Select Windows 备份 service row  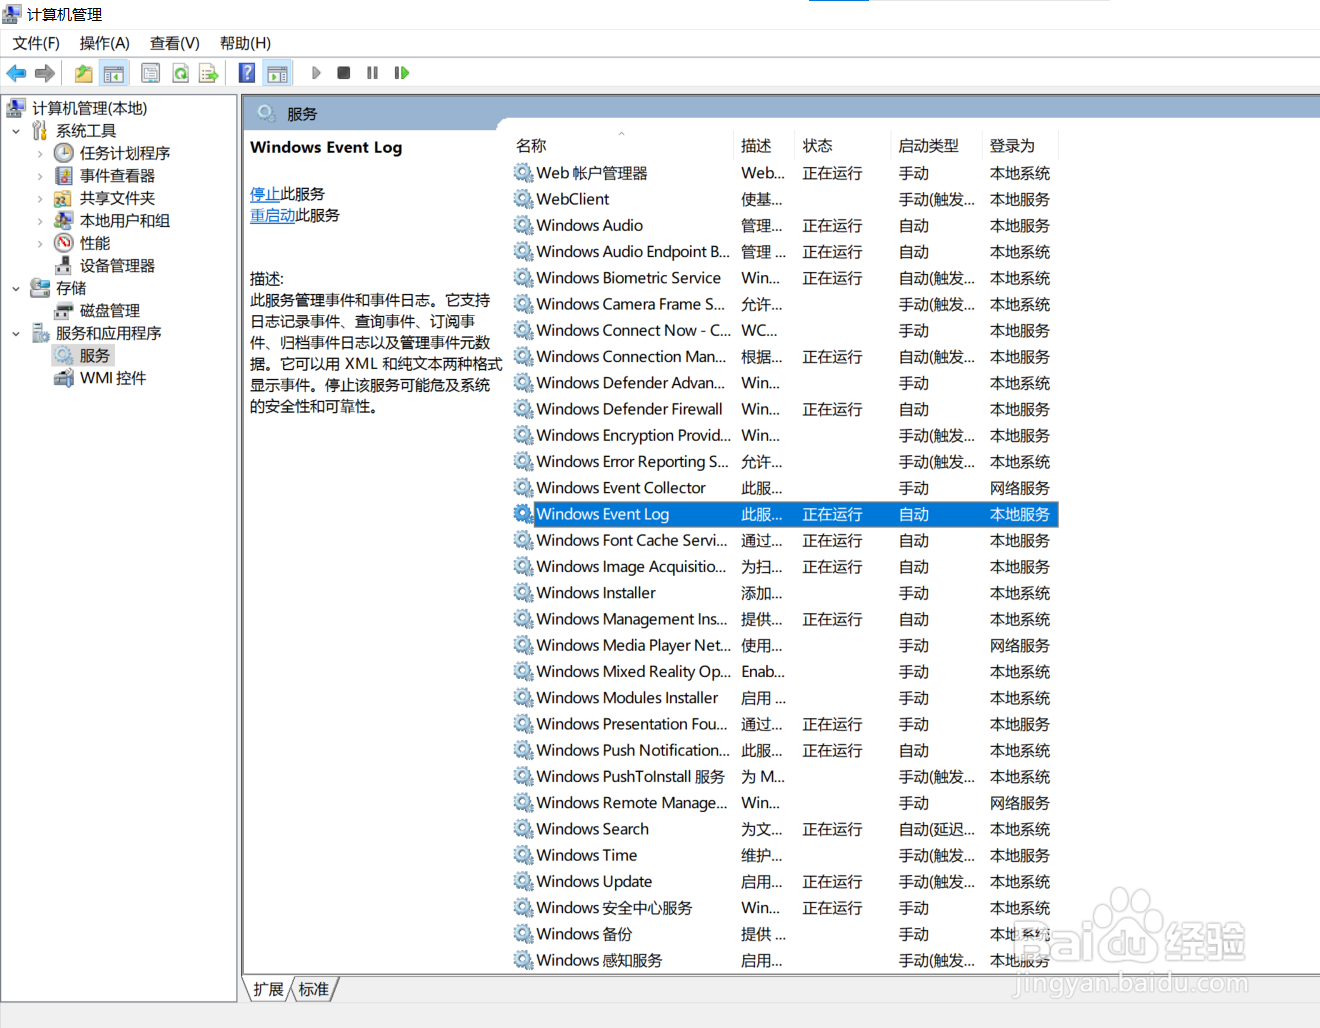(x=785, y=934)
